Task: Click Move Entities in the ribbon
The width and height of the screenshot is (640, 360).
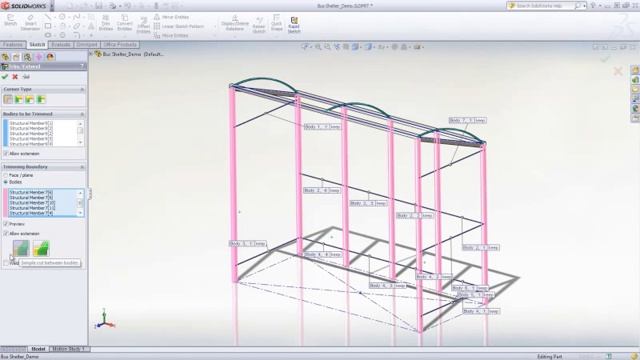Action: coord(171,36)
